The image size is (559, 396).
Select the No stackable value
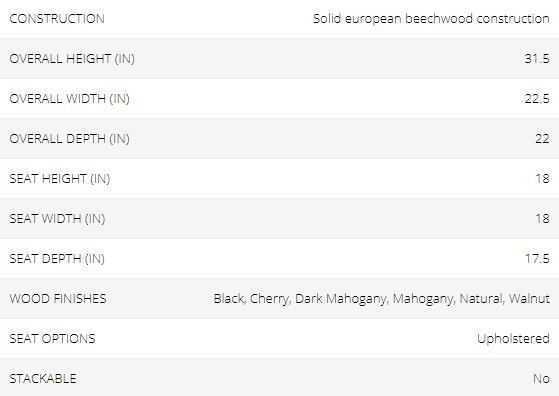tap(541, 379)
